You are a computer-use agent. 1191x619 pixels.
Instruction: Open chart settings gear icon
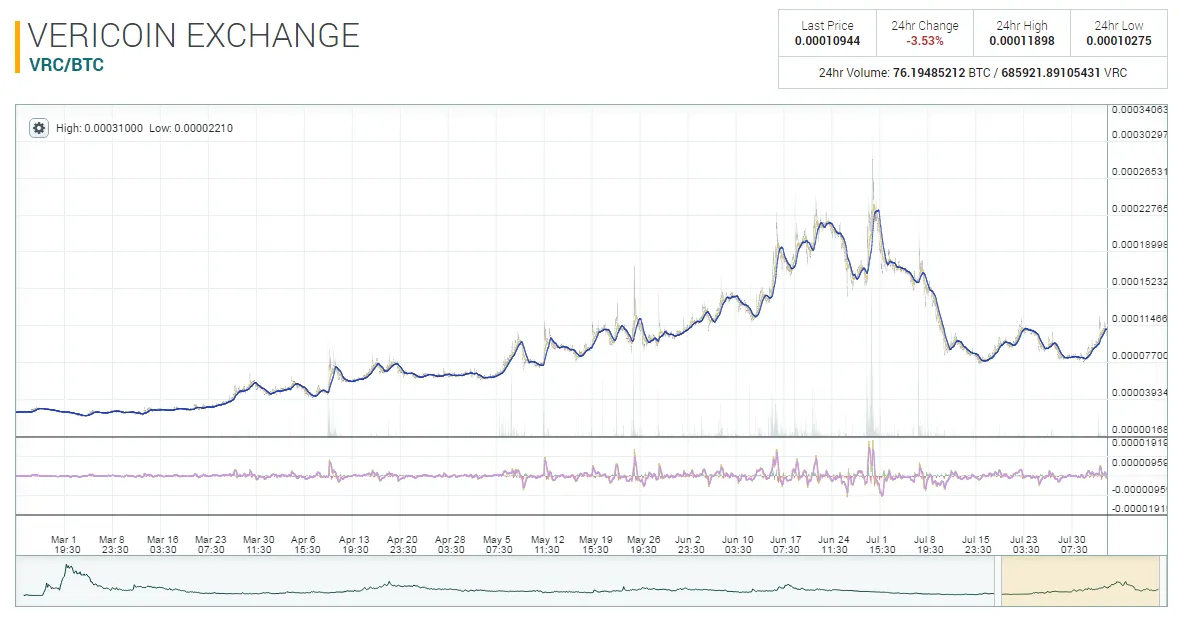click(39, 128)
